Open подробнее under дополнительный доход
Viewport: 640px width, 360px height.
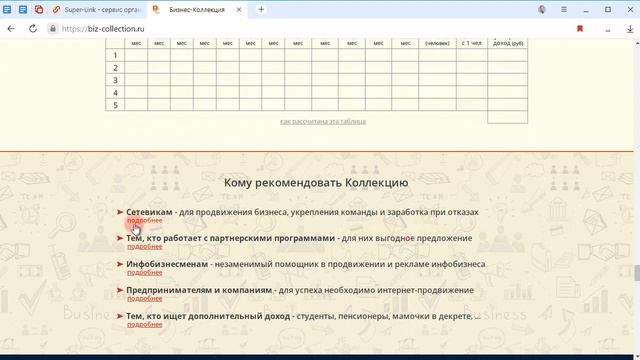point(144,324)
